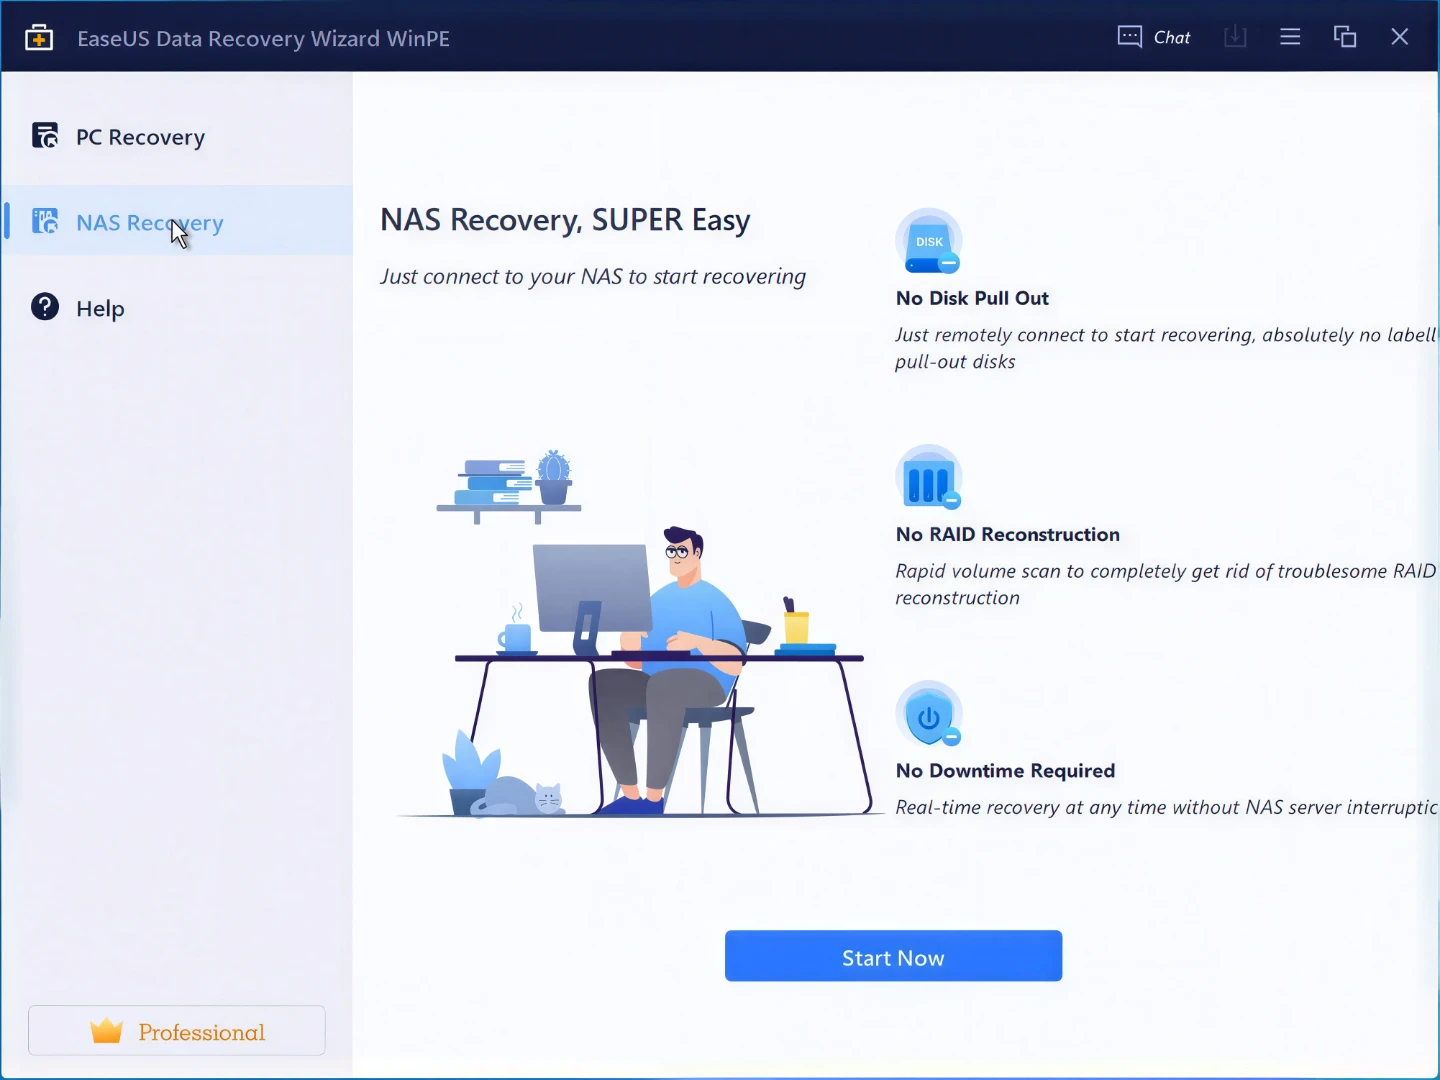1440x1080 pixels.
Task: Click the Help question mark icon
Action: point(45,306)
